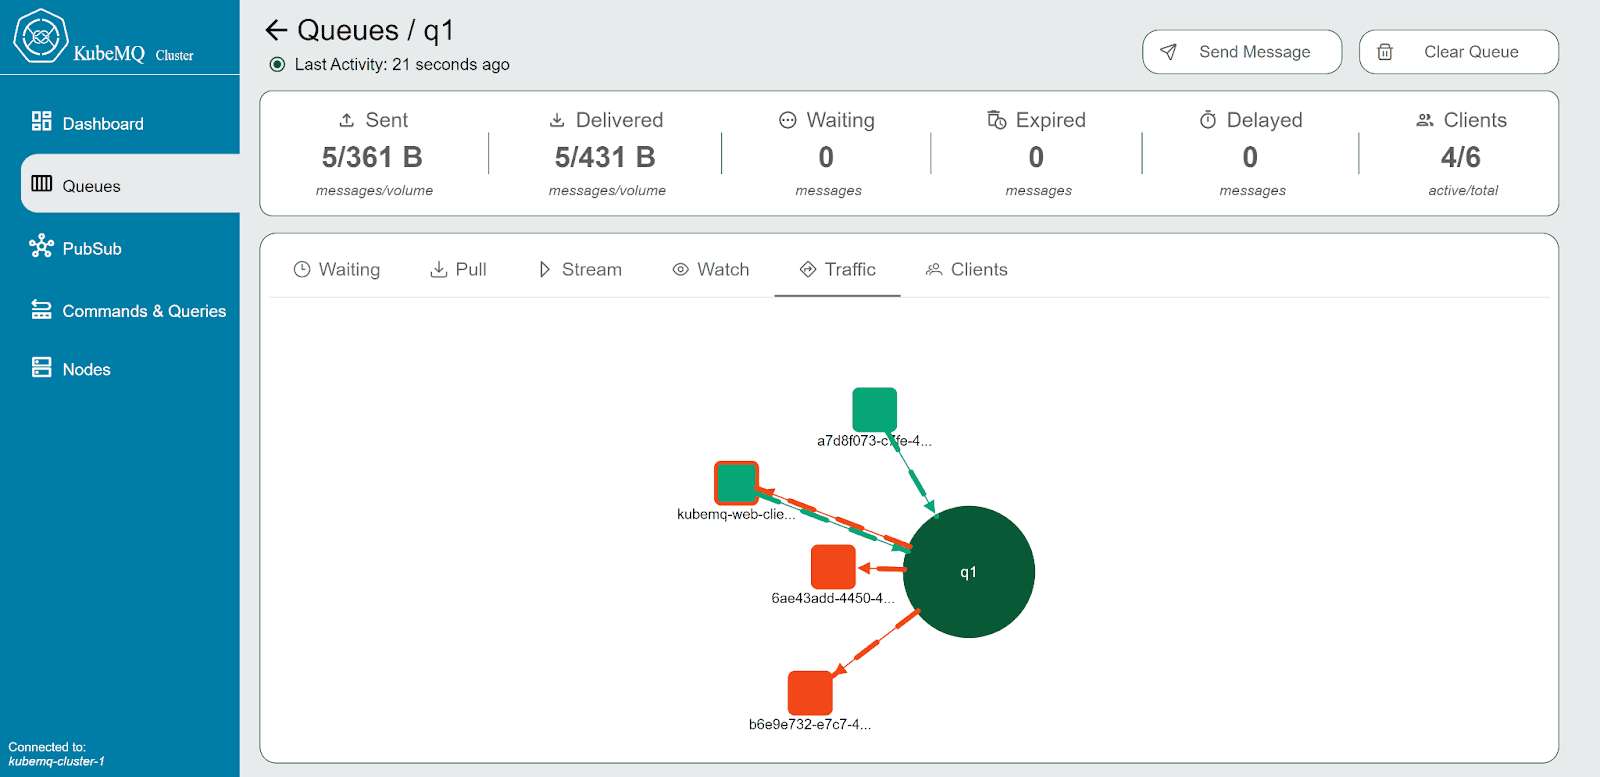Click the Delayed count 0
The height and width of the screenshot is (777, 1600).
(1250, 157)
